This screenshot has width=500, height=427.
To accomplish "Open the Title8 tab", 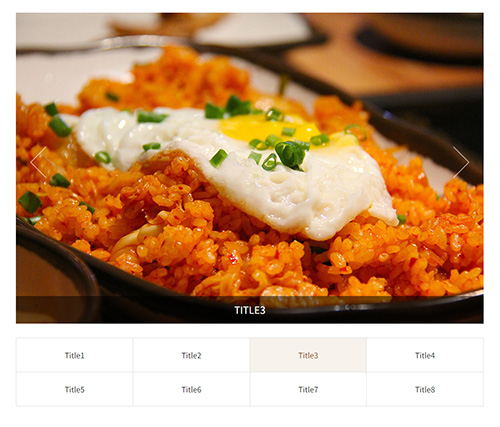I will point(425,389).
